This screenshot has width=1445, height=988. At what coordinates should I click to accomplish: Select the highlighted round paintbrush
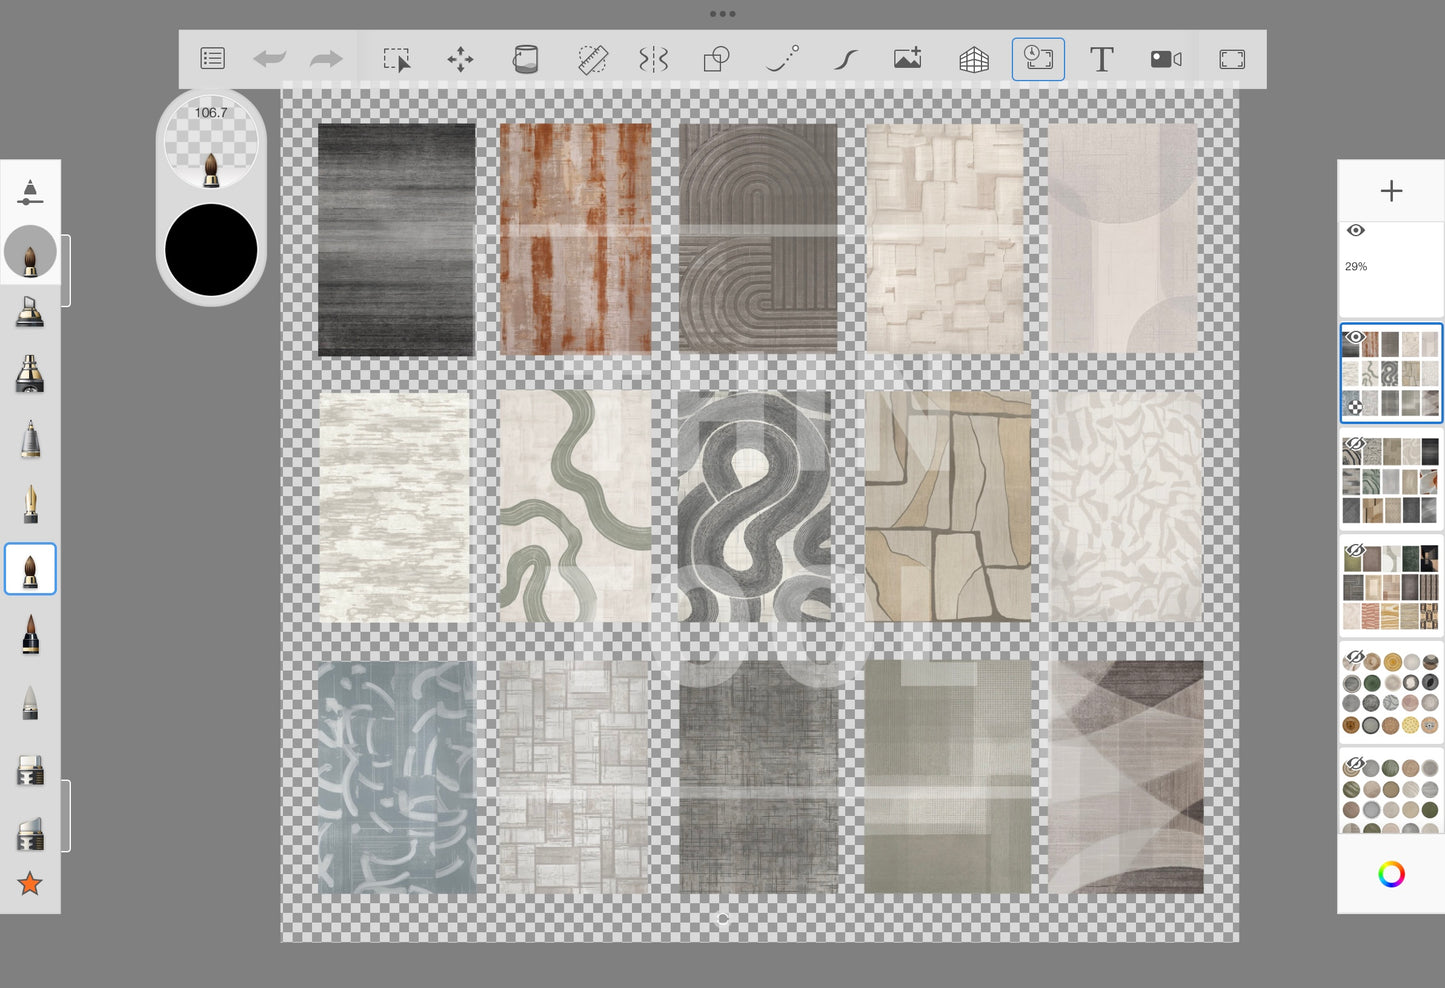[30, 569]
